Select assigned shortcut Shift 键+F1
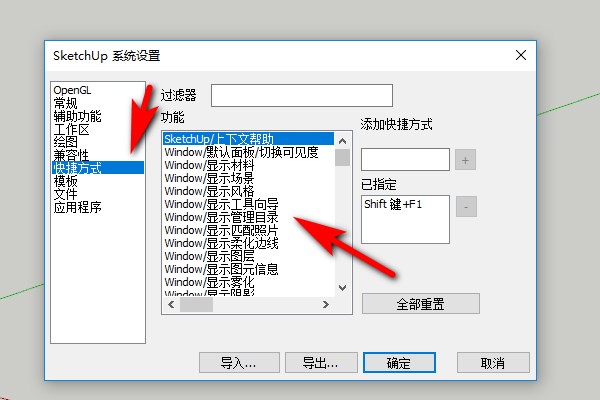Image resolution: width=600 pixels, height=400 pixels. (393, 204)
